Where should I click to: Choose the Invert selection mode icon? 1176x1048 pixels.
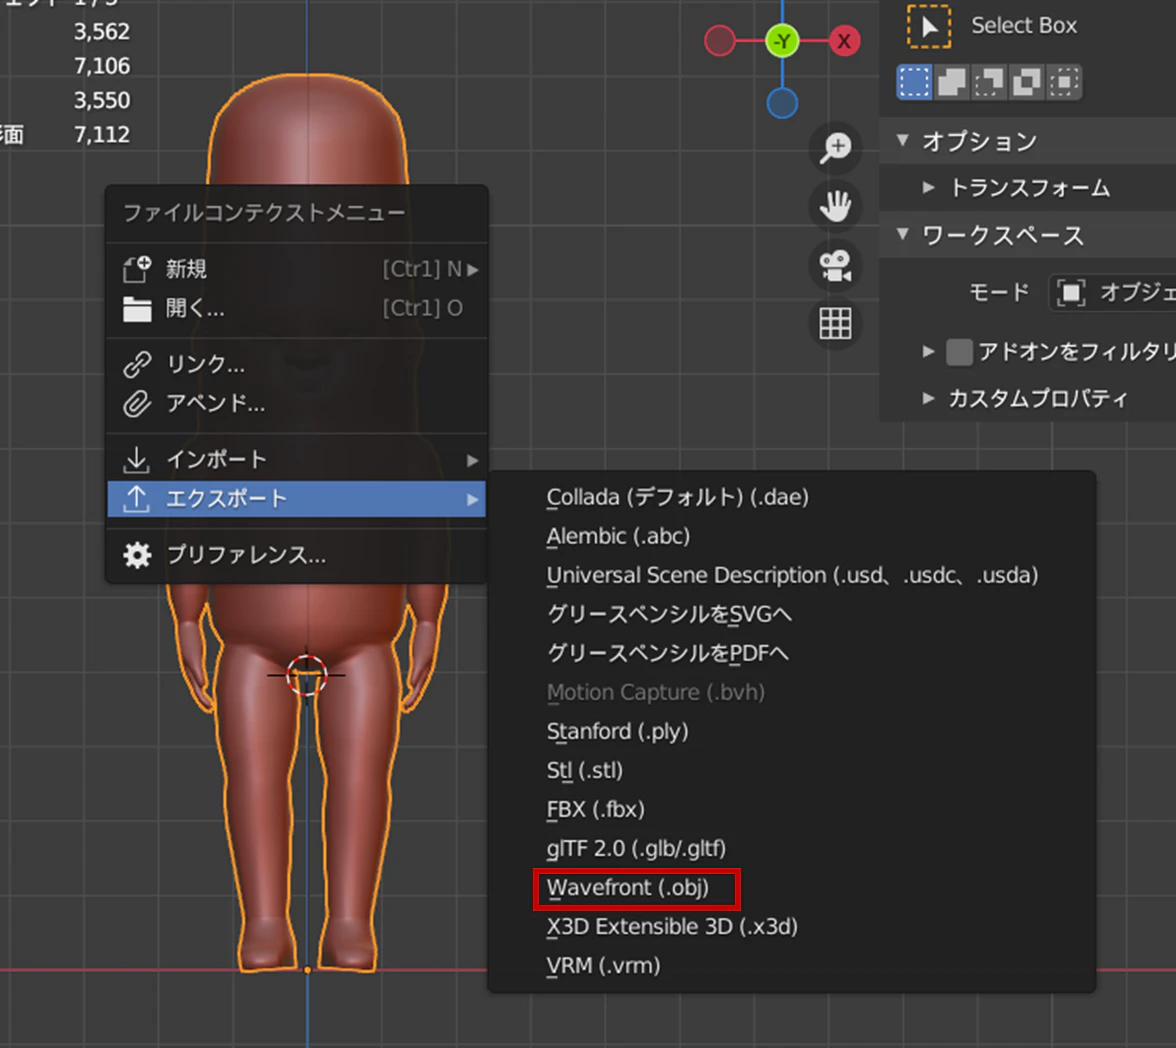point(1027,82)
